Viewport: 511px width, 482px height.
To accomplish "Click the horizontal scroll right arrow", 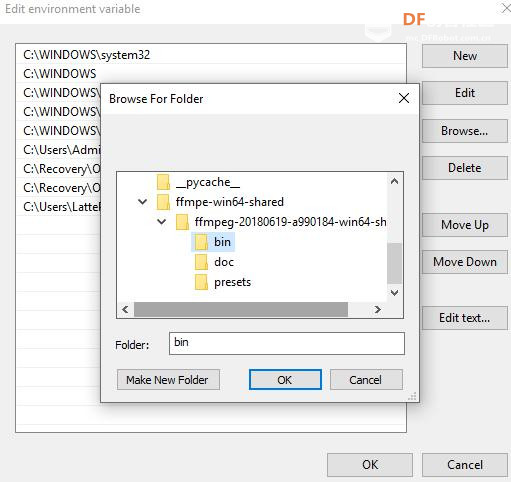I will [x=378, y=310].
